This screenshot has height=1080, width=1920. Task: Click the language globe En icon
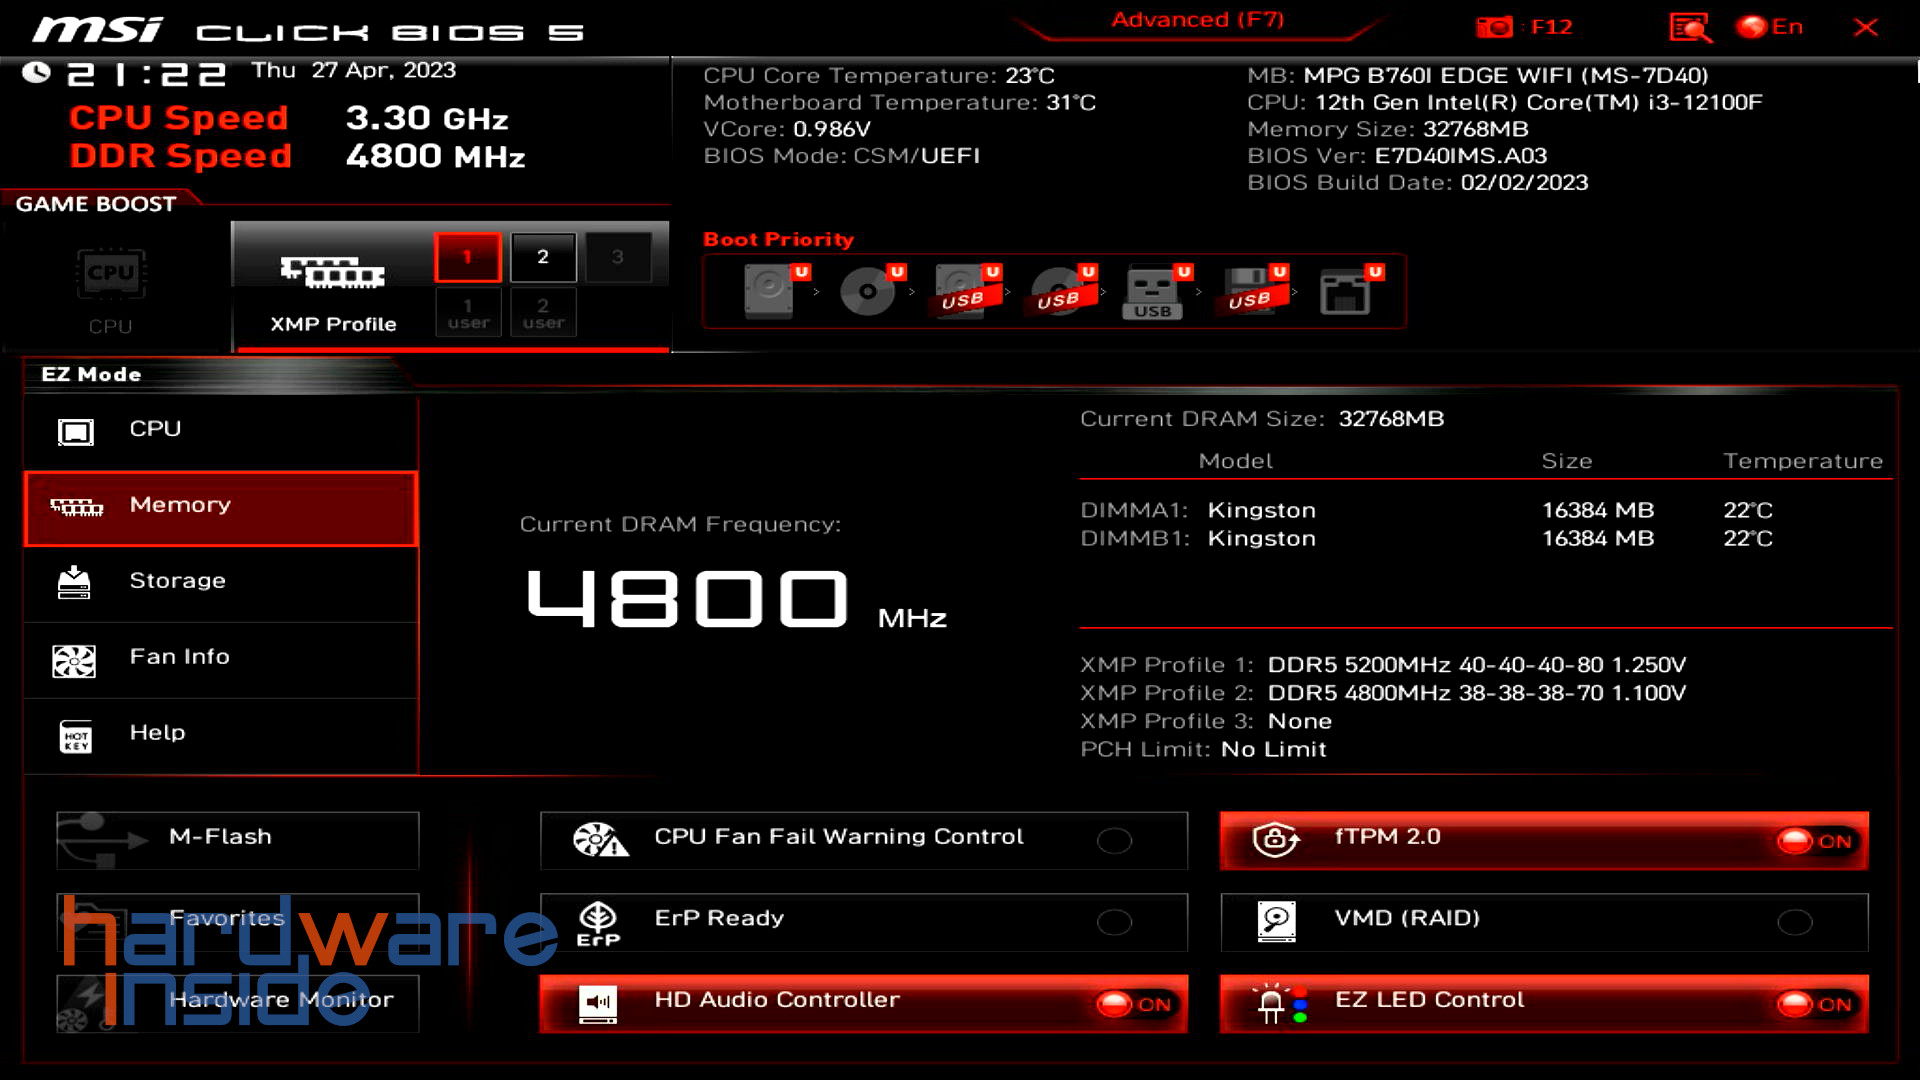(1752, 27)
